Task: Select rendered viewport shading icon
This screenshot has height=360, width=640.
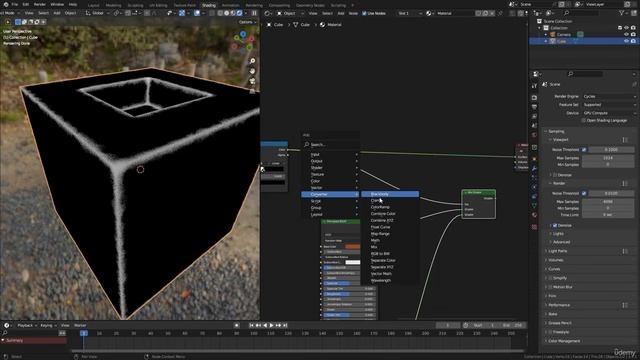Action: pos(240,13)
